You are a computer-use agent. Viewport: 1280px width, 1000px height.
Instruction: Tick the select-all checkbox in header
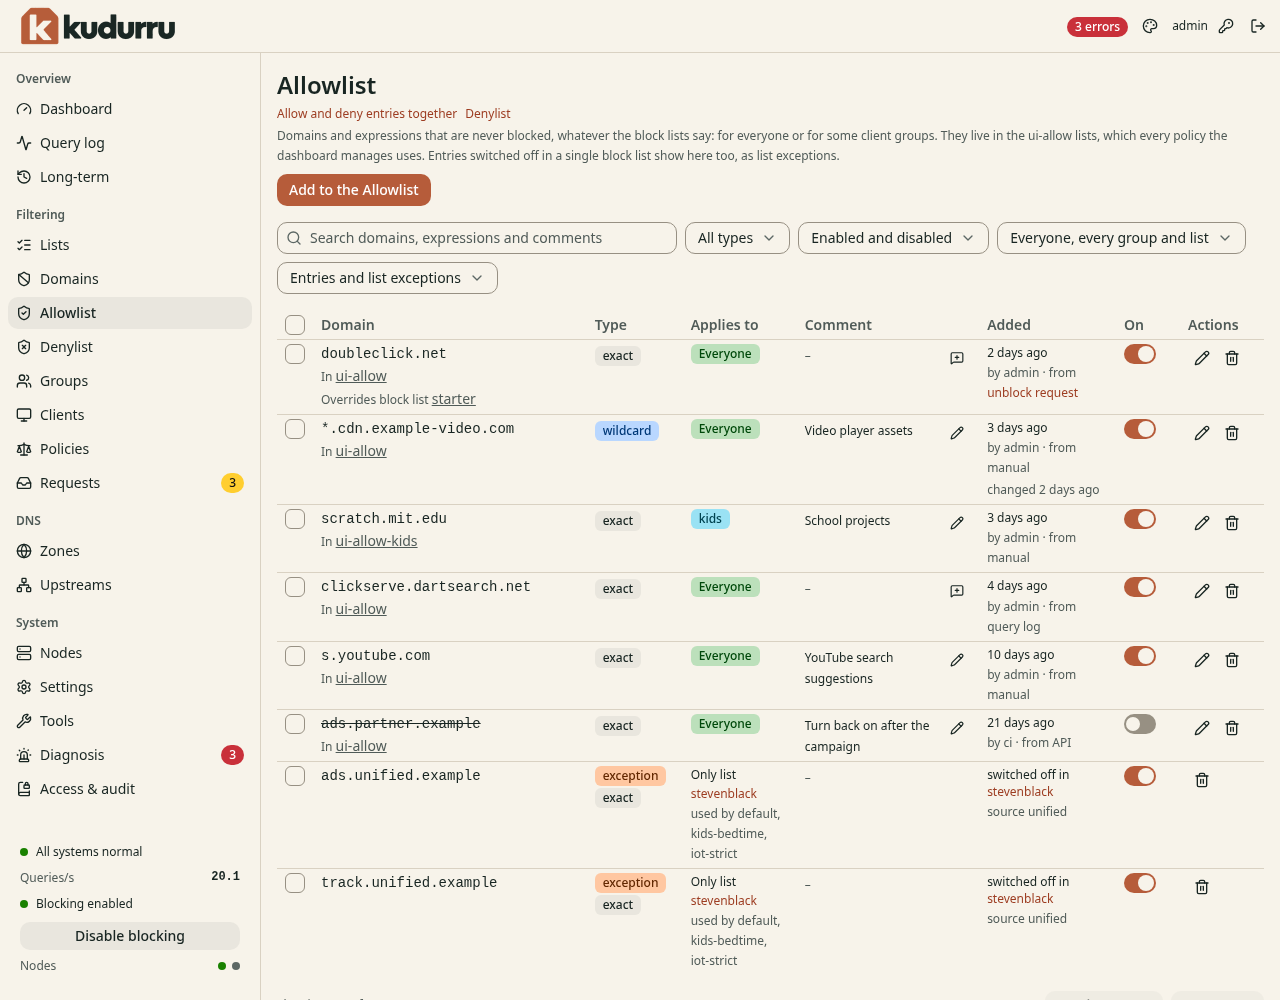[x=295, y=325]
